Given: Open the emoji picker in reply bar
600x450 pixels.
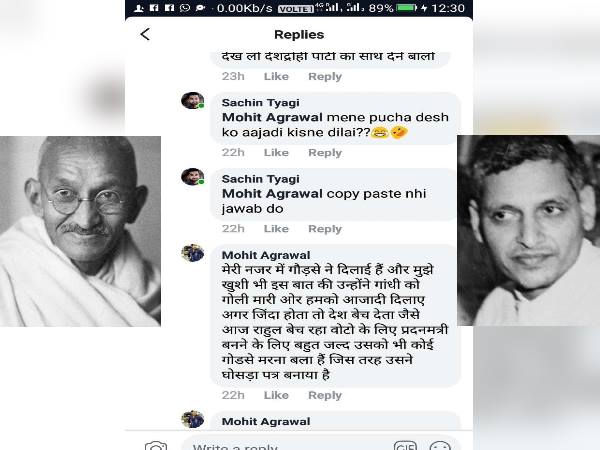Looking at the screenshot, I should (x=439, y=445).
